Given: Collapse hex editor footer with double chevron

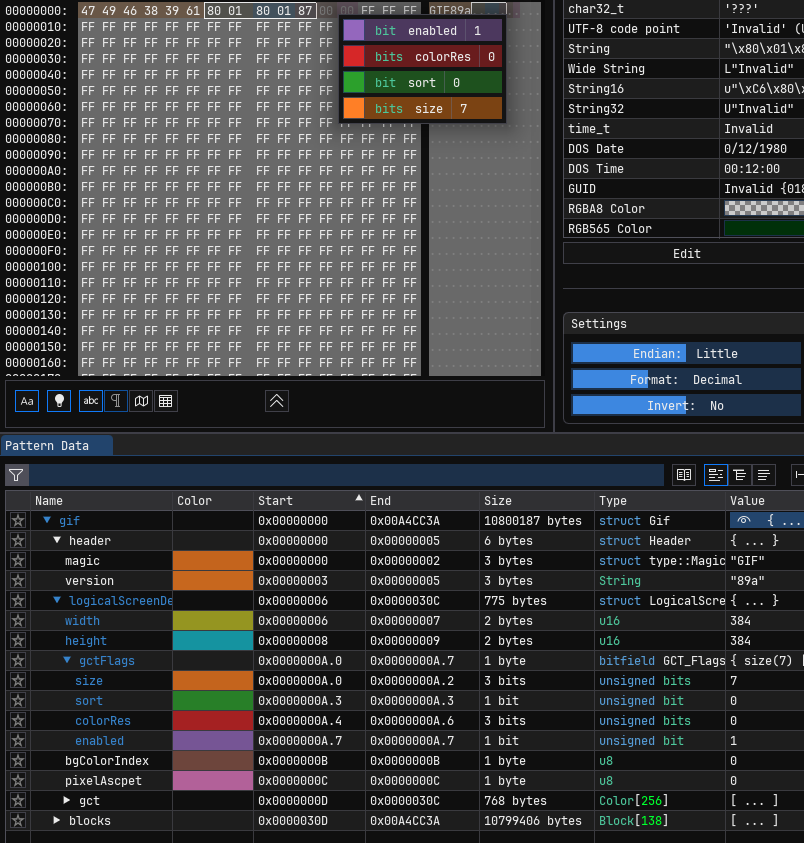Looking at the screenshot, I should (x=276, y=401).
